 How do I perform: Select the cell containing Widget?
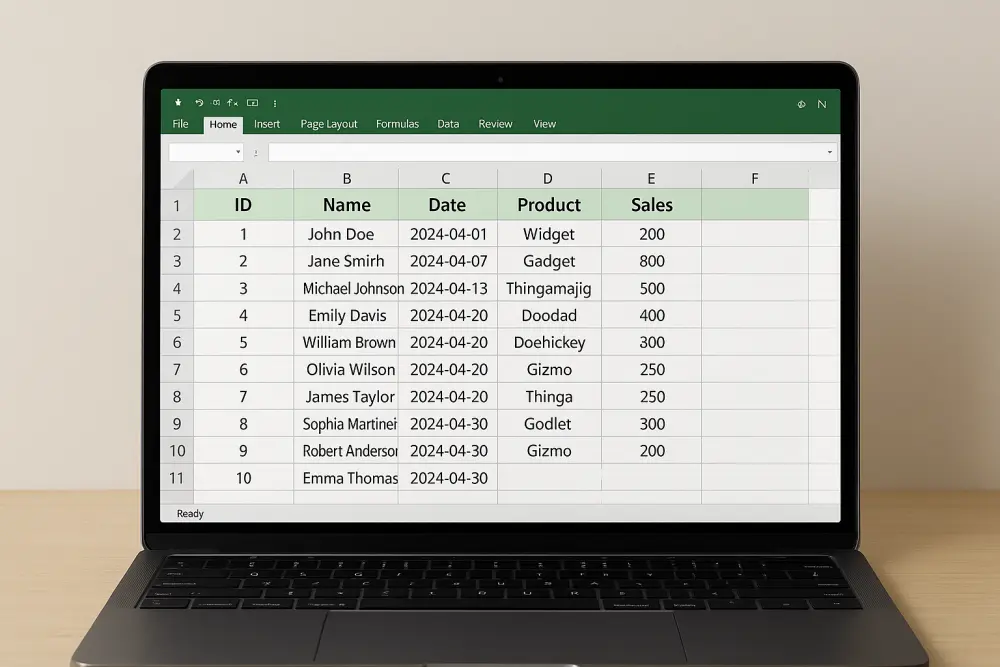point(548,234)
